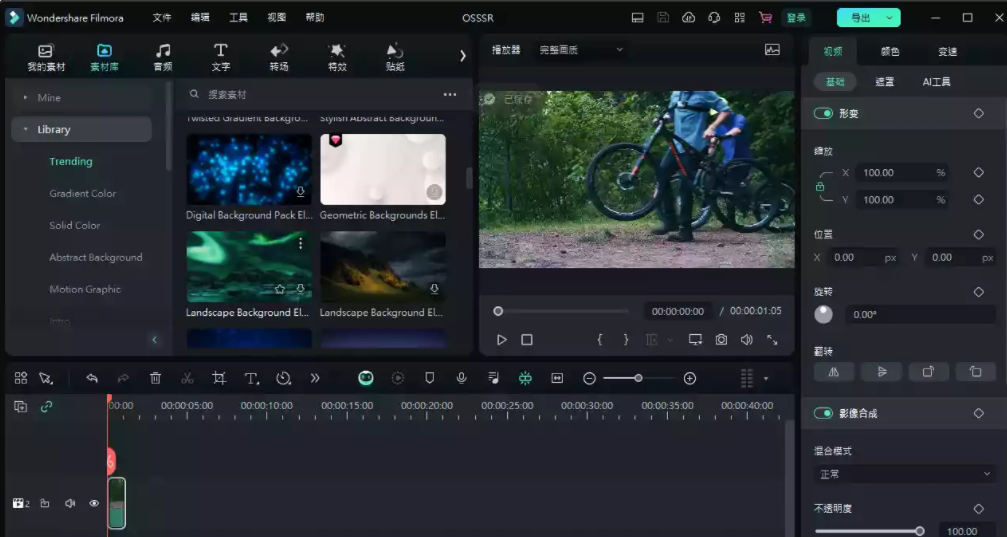Screen dimensions: 1007x537
Task: Expand the Mine tree item
Action: point(26,98)
